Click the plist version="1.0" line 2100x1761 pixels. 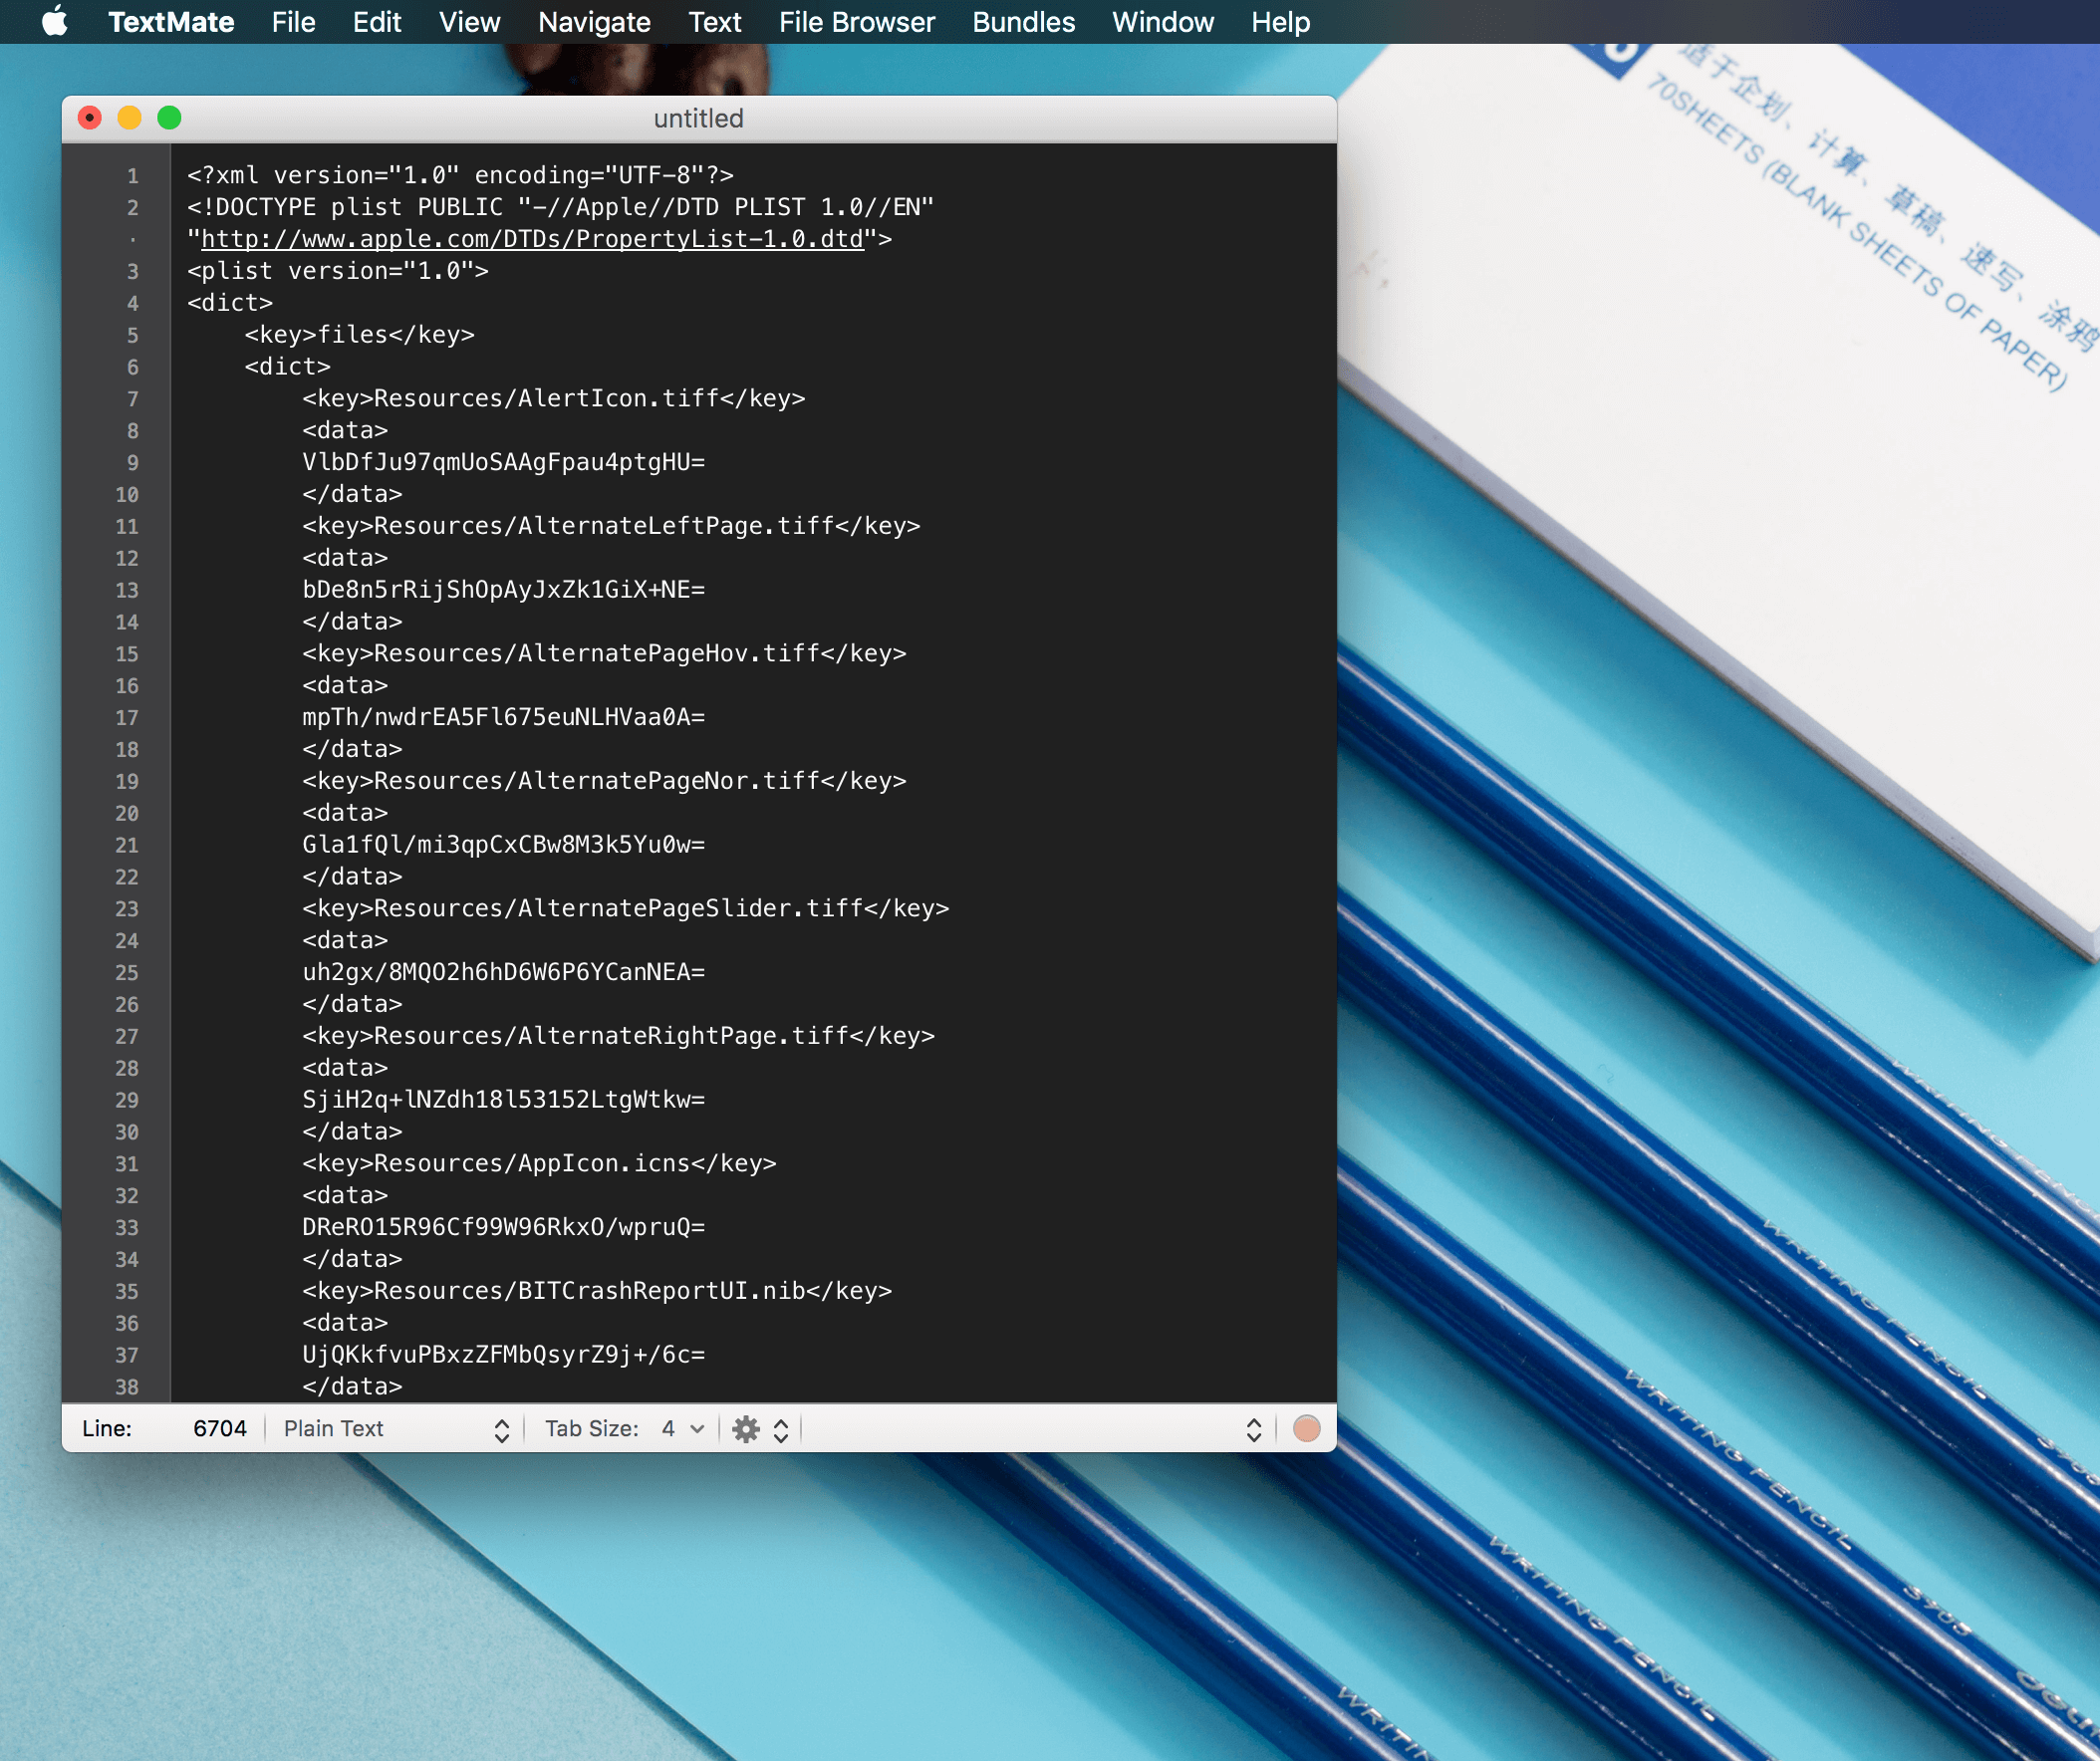click(337, 271)
